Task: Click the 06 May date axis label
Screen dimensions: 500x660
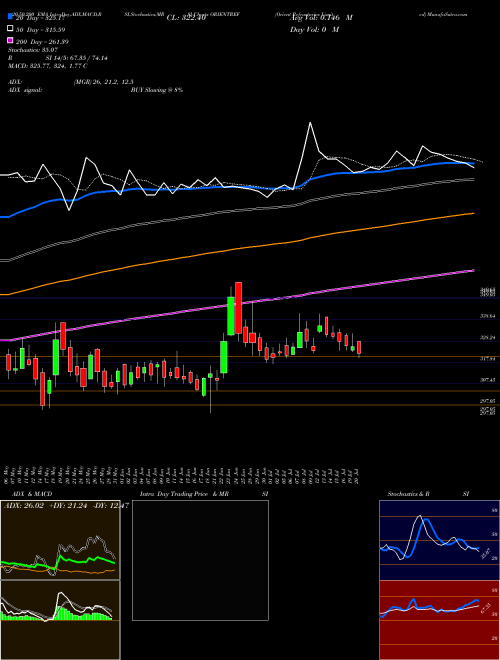Action: (6, 474)
